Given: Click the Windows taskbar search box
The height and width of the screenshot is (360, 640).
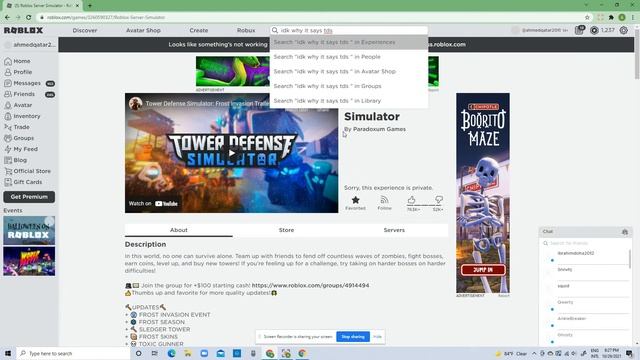Looking at the screenshot, I should click(x=73, y=353).
